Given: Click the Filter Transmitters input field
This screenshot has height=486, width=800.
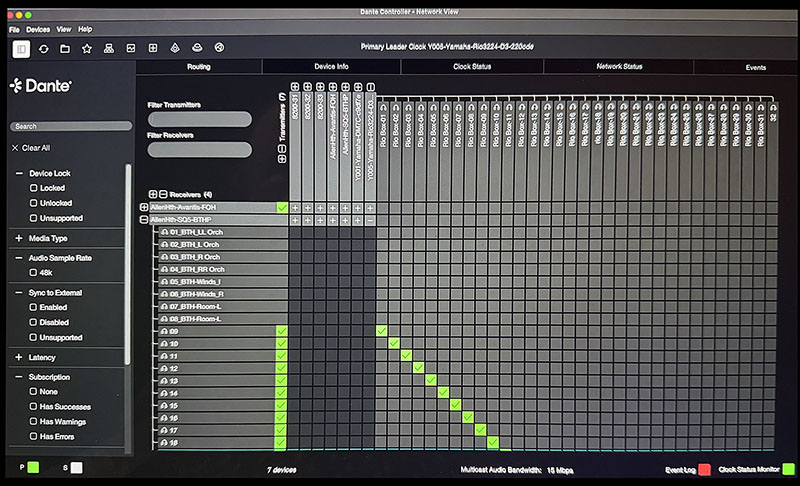Looking at the screenshot, I should pos(199,119).
